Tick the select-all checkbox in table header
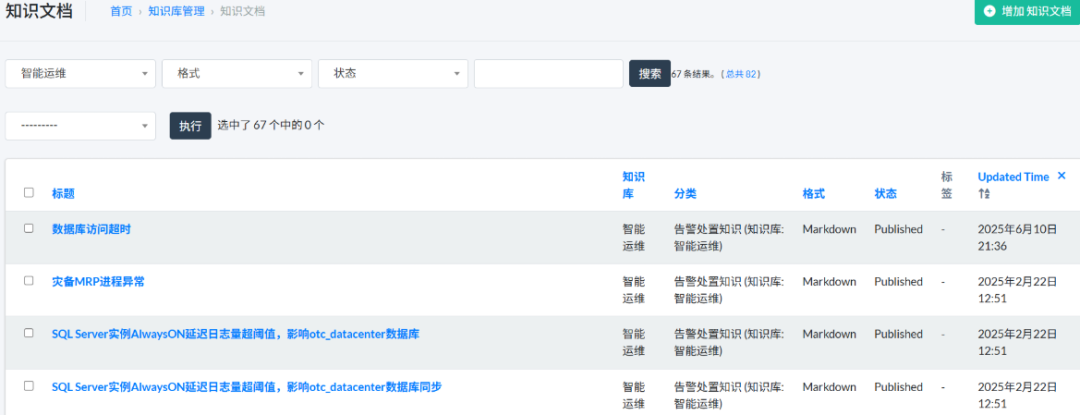The width and height of the screenshot is (1080, 415). (x=29, y=193)
